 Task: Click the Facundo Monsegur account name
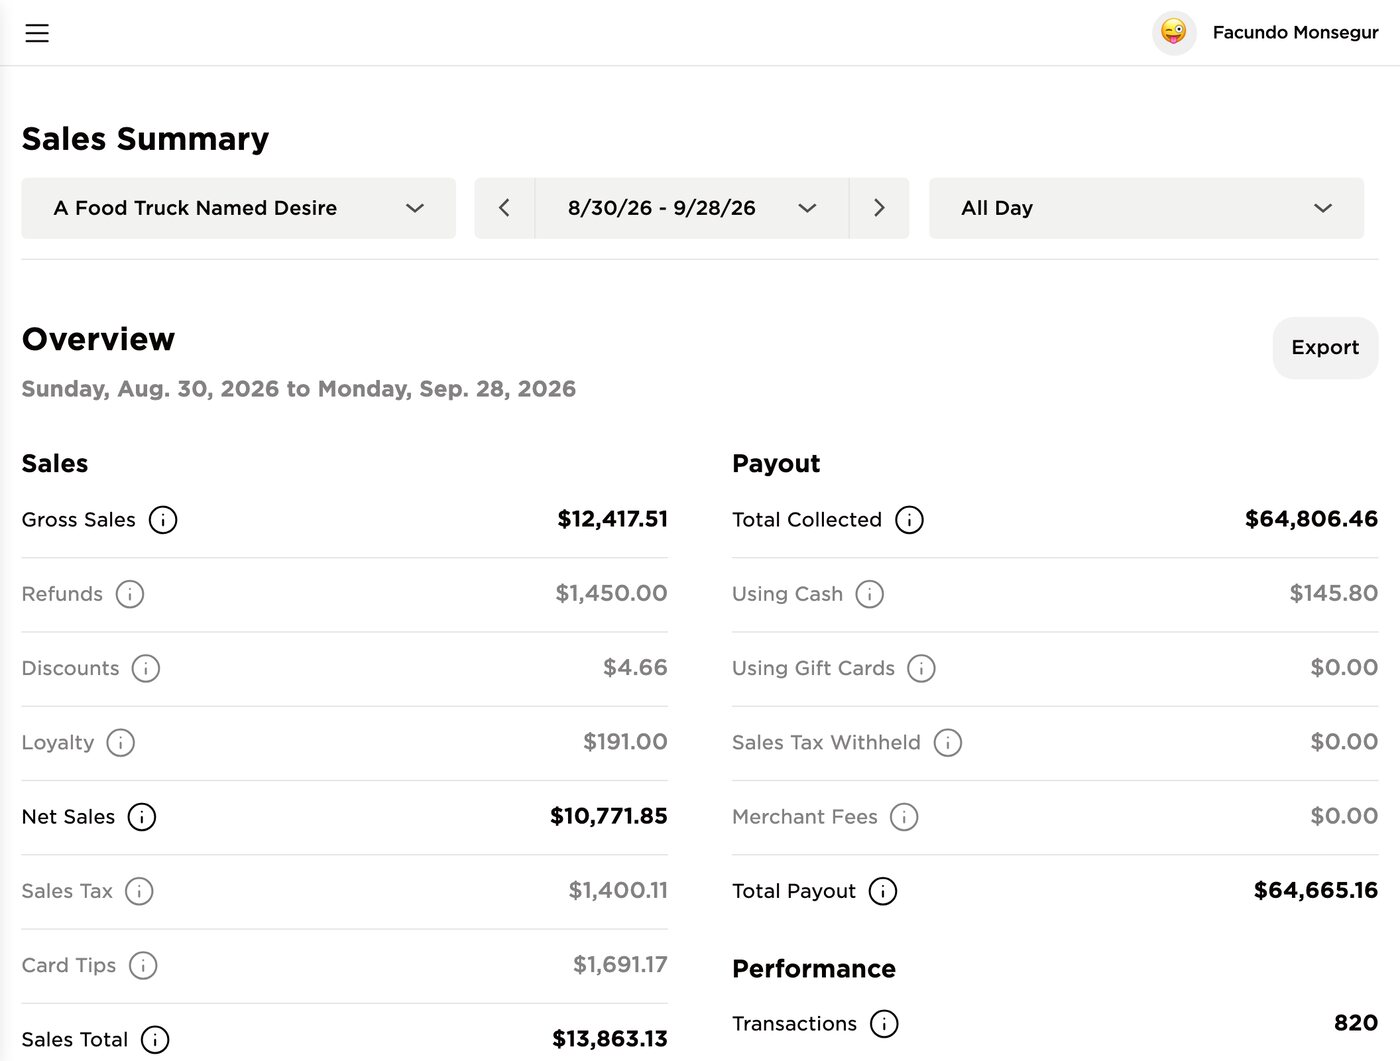click(1295, 33)
